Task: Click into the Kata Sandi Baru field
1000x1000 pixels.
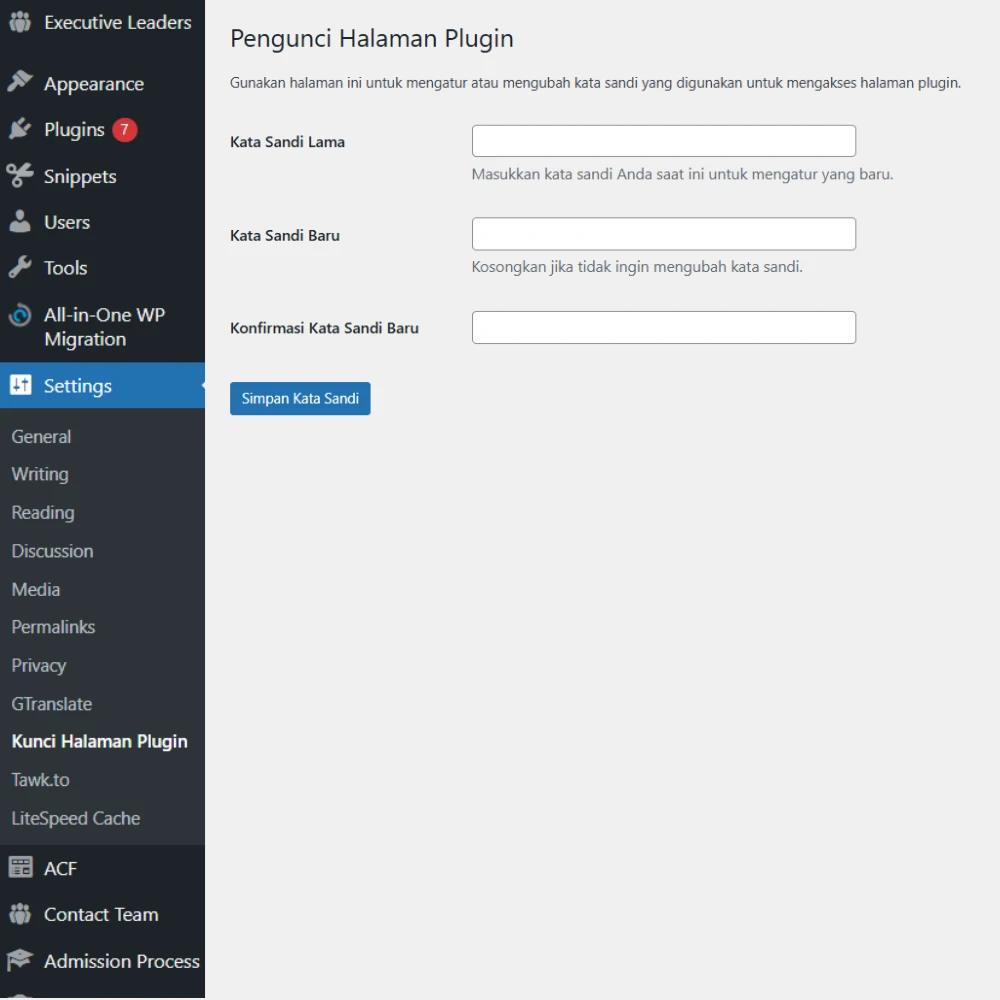Action: [x=663, y=234]
